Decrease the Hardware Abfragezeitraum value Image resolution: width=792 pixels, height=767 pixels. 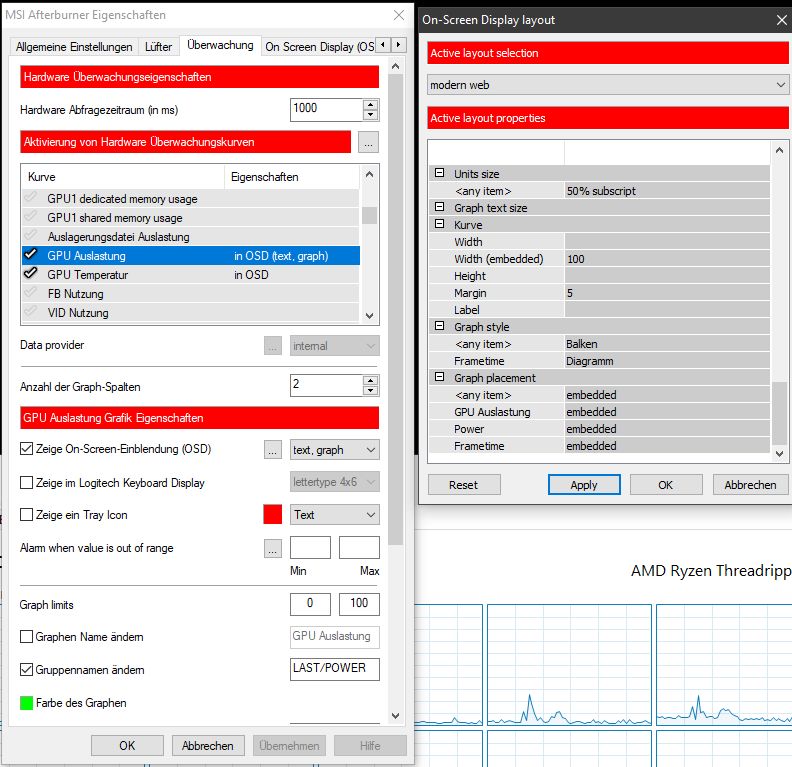pyautogui.click(x=371, y=115)
